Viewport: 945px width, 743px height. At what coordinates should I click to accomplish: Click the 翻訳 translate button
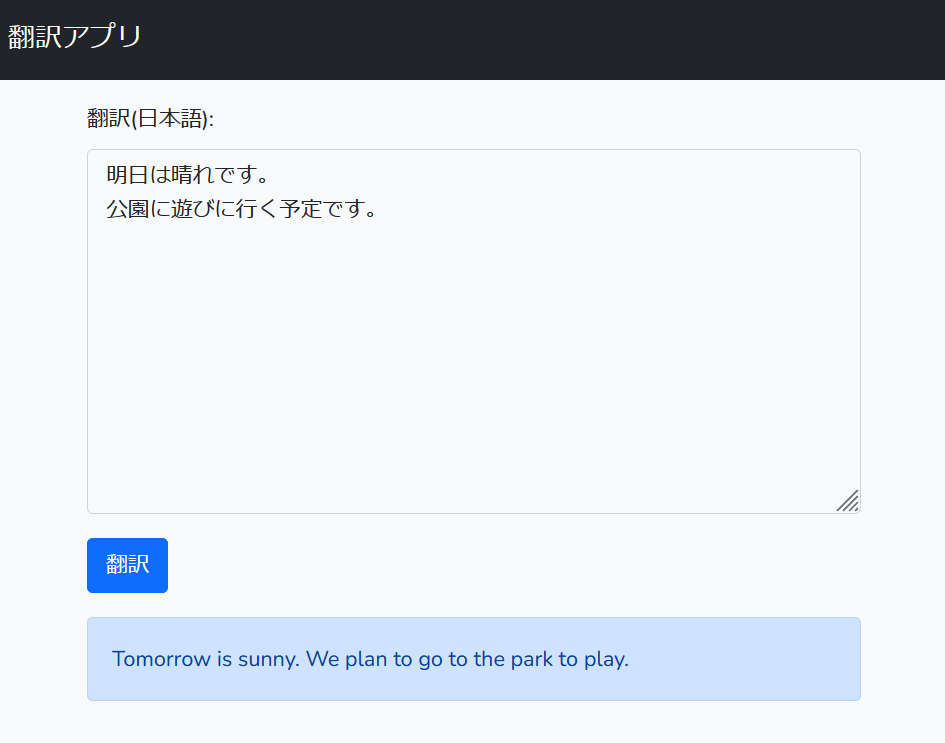click(127, 565)
